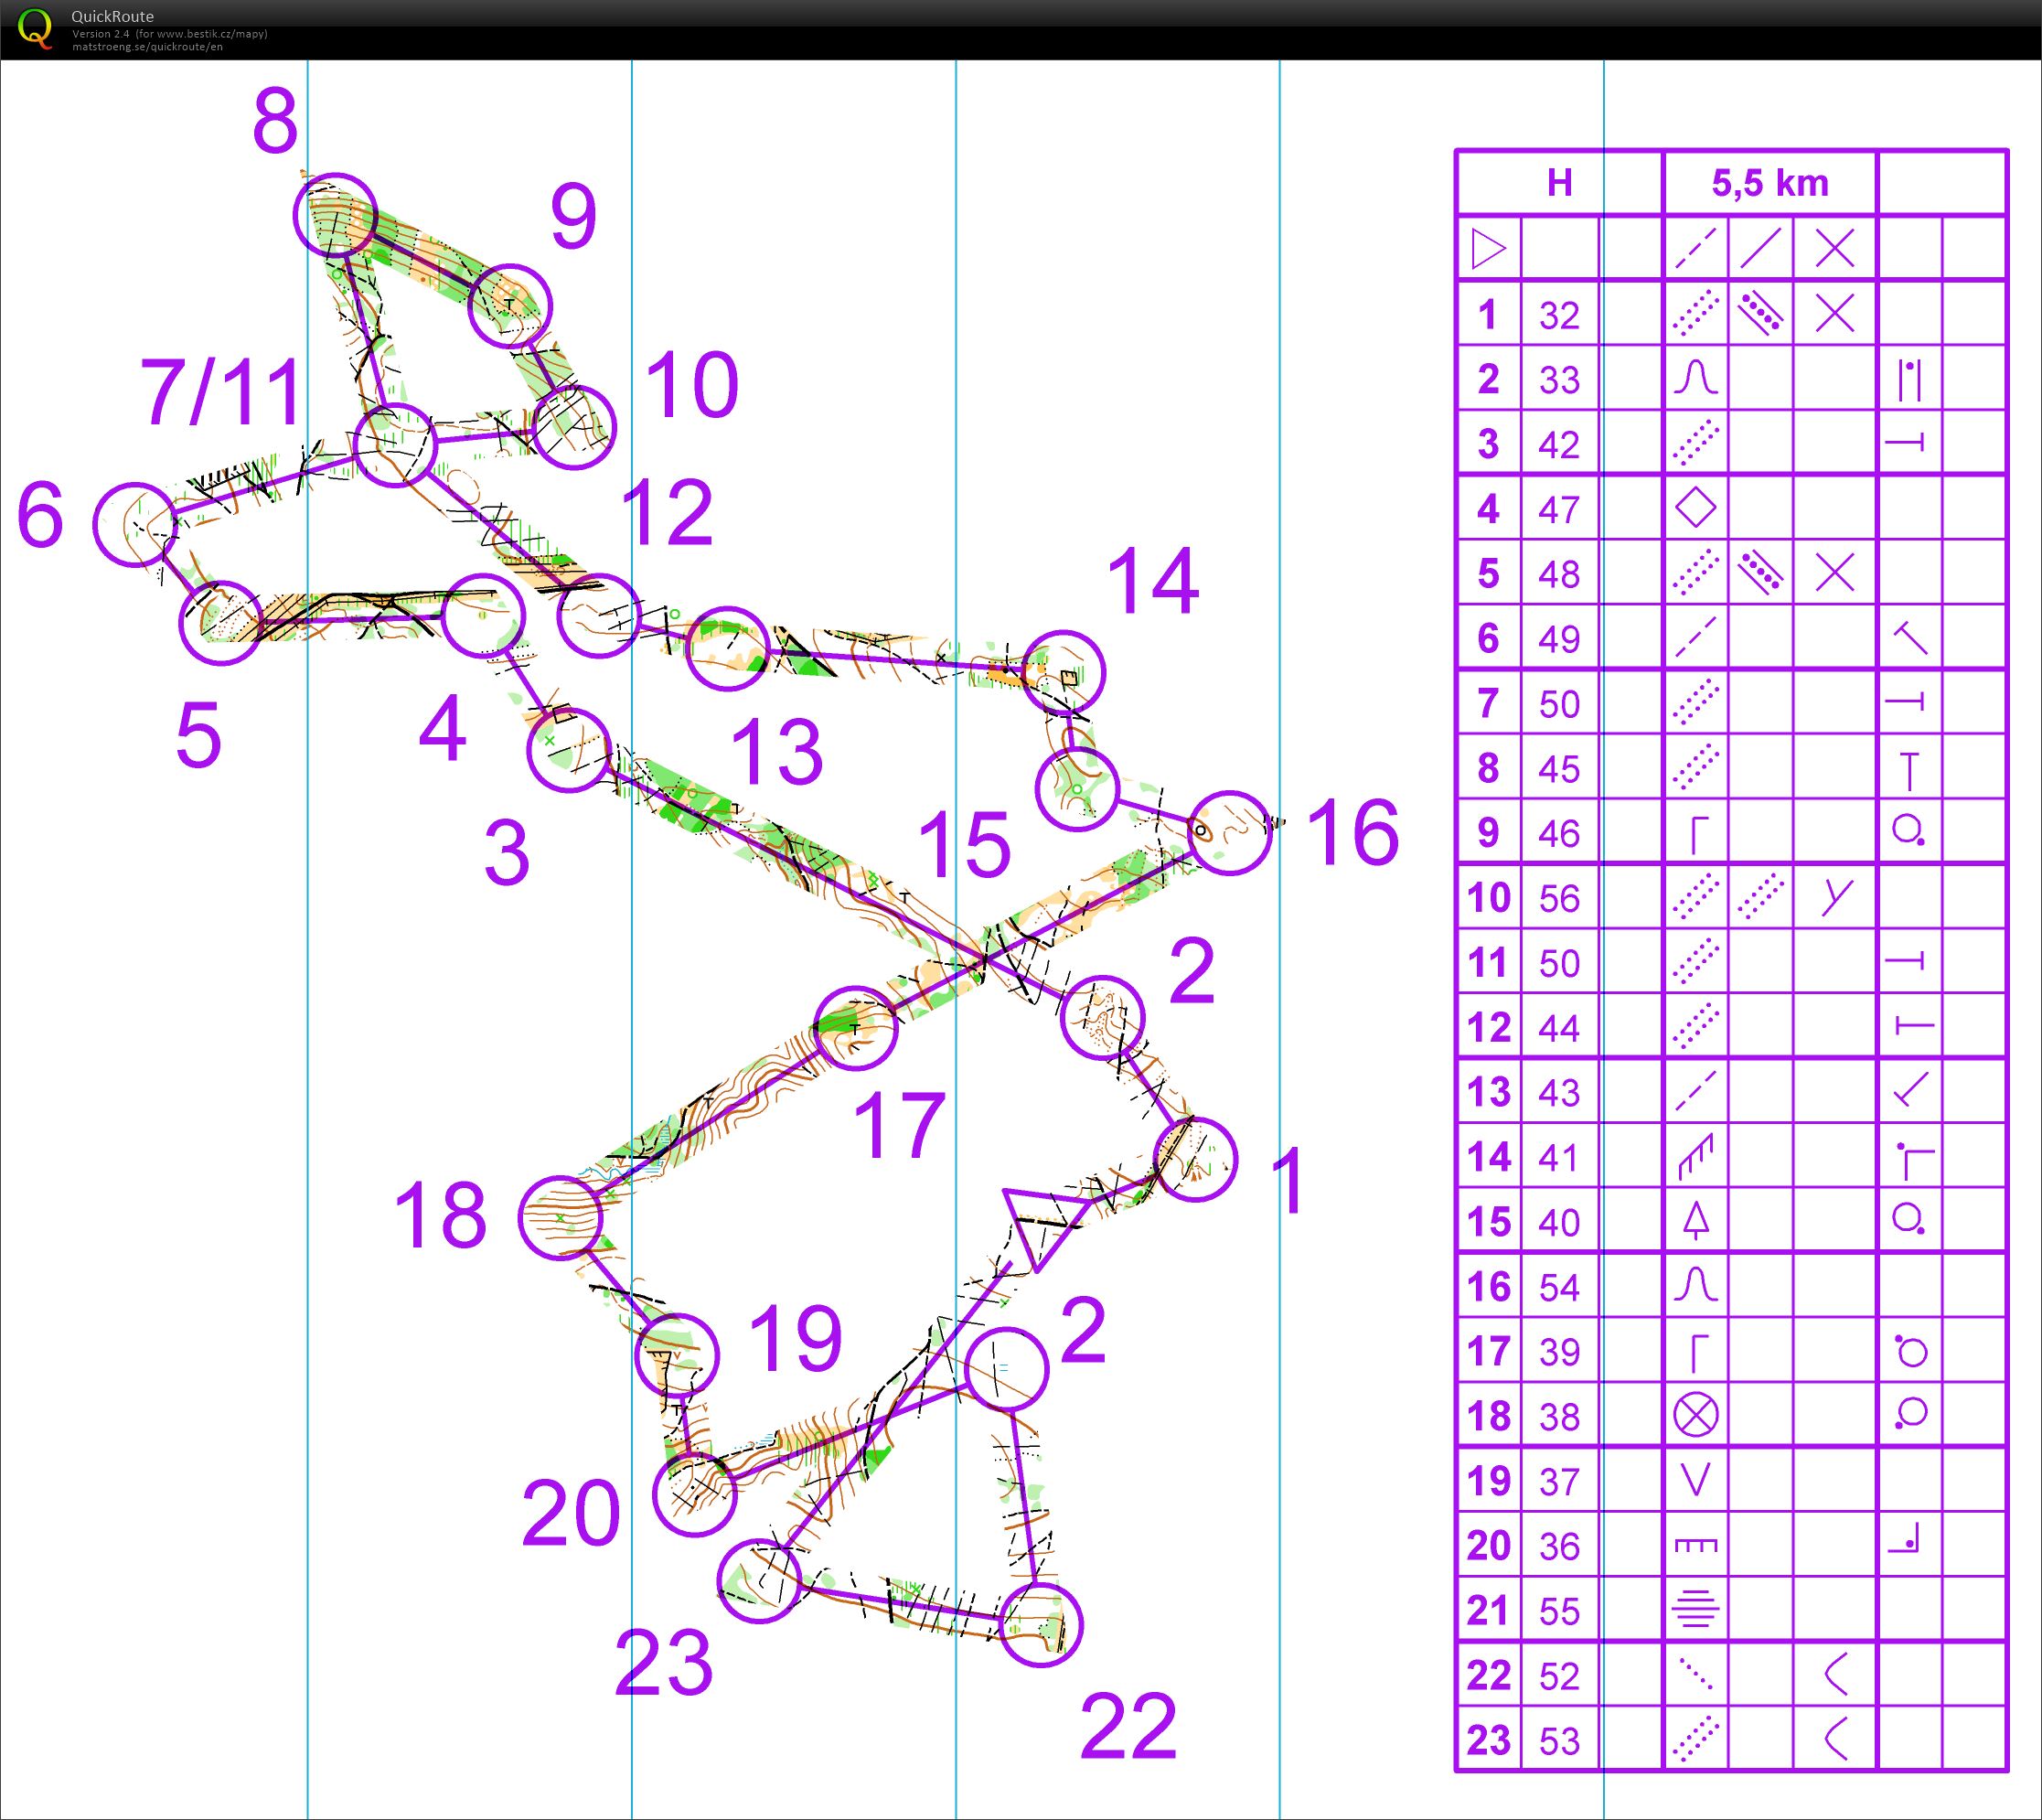Select control circle 16 on the map
Screen dimensions: 2042x1820
1230,833
